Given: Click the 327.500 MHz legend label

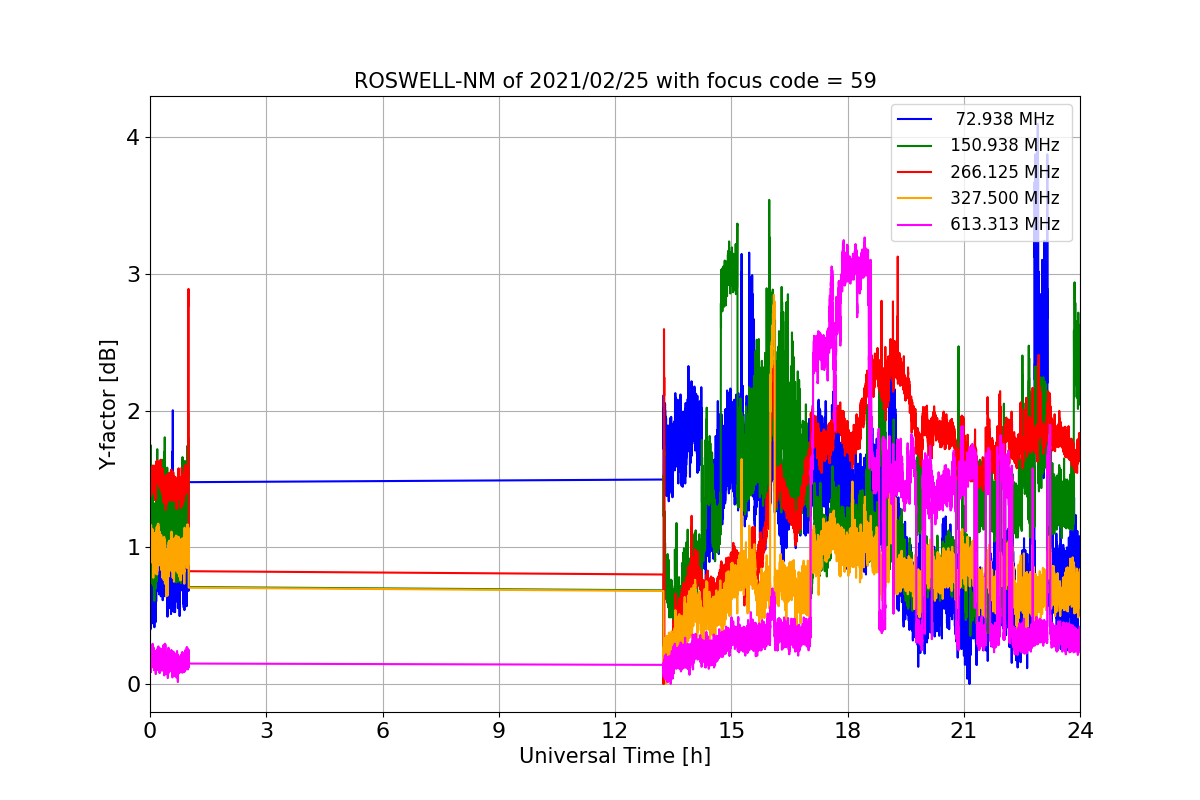Looking at the screenshot, I should 1005,198.
